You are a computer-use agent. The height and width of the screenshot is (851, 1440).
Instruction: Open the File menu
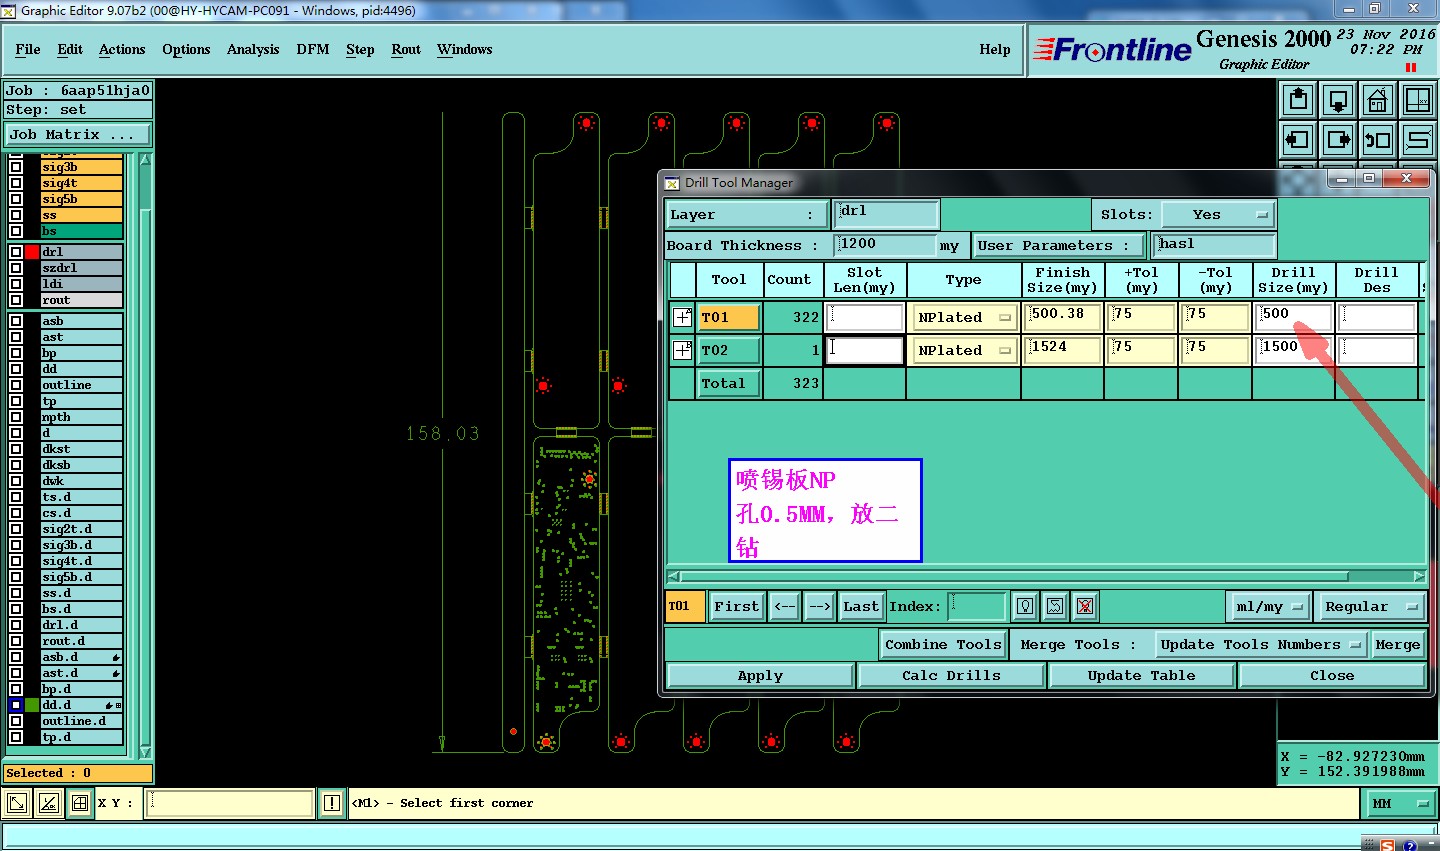(x=28, y=49)
